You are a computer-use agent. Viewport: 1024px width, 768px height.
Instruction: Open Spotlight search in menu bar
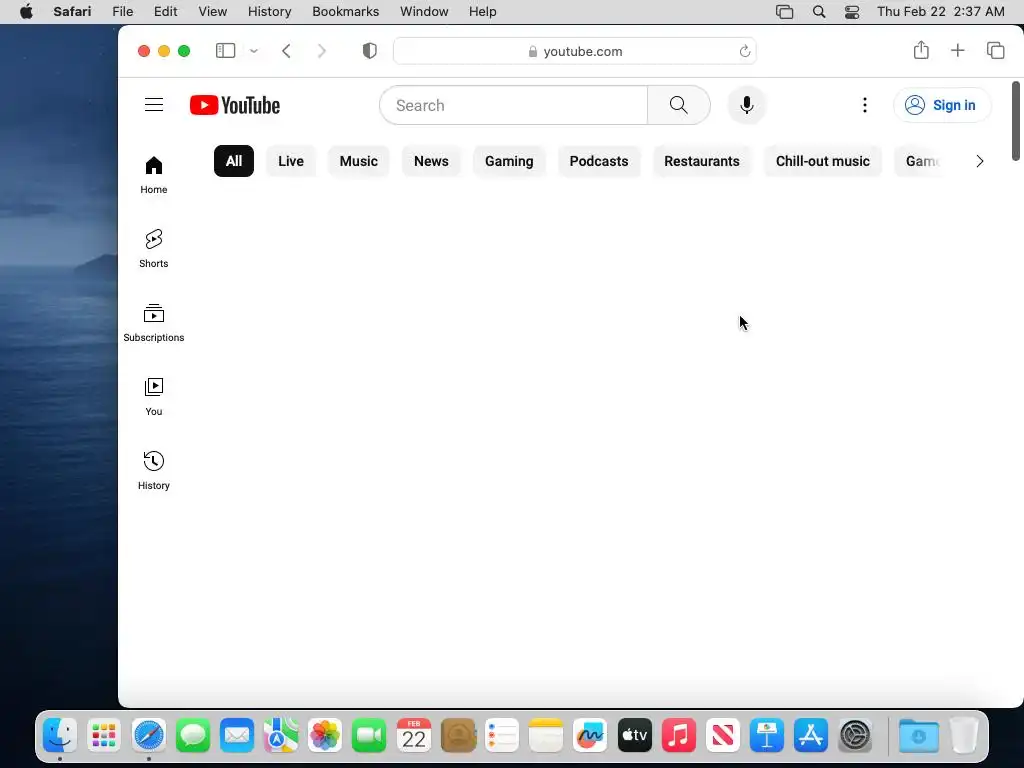coord(818,12)
